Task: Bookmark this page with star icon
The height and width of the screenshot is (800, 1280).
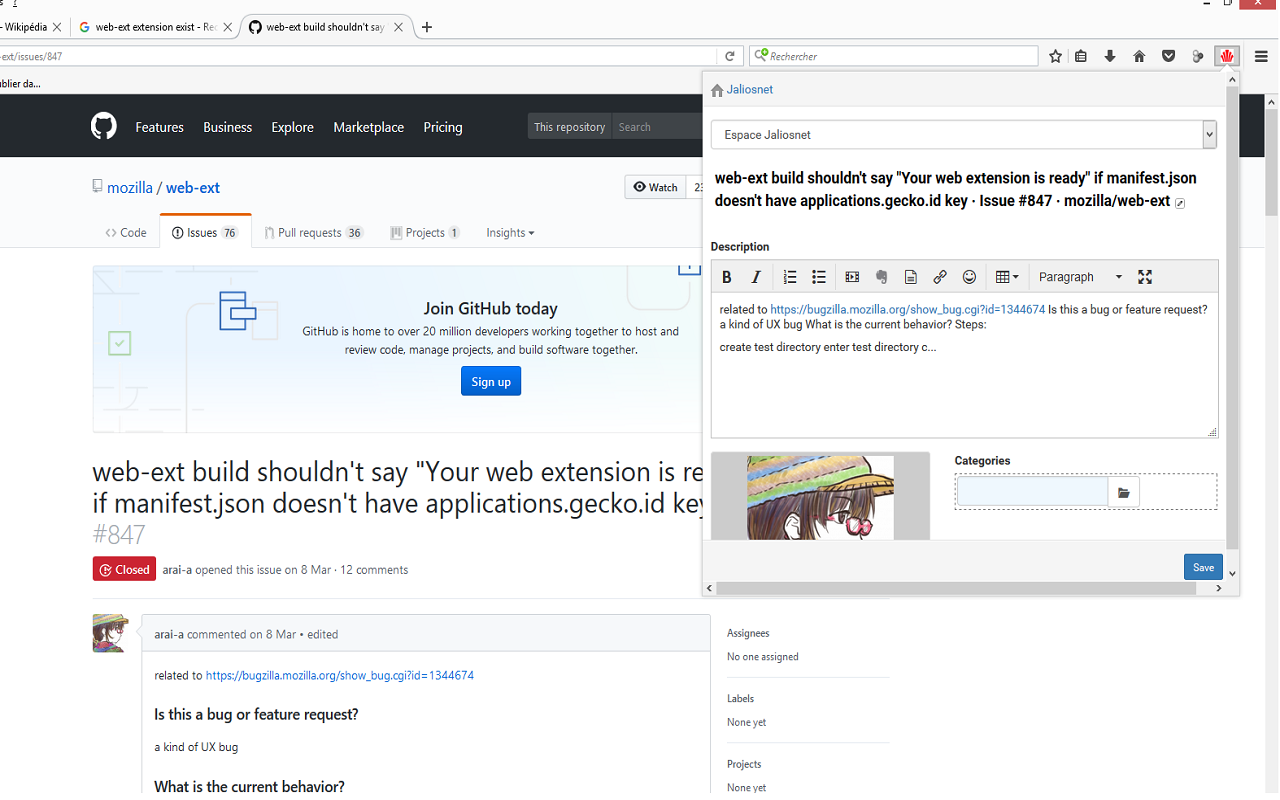Action: [1056, 57]
